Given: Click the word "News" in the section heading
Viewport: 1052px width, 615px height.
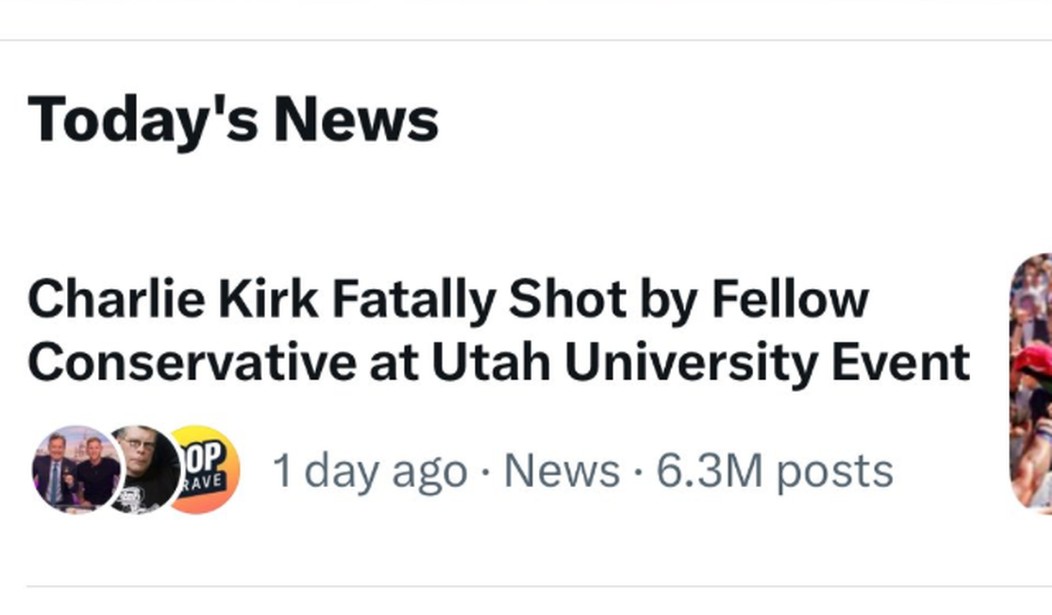Looking at the screenshot, I should (355, 119).
